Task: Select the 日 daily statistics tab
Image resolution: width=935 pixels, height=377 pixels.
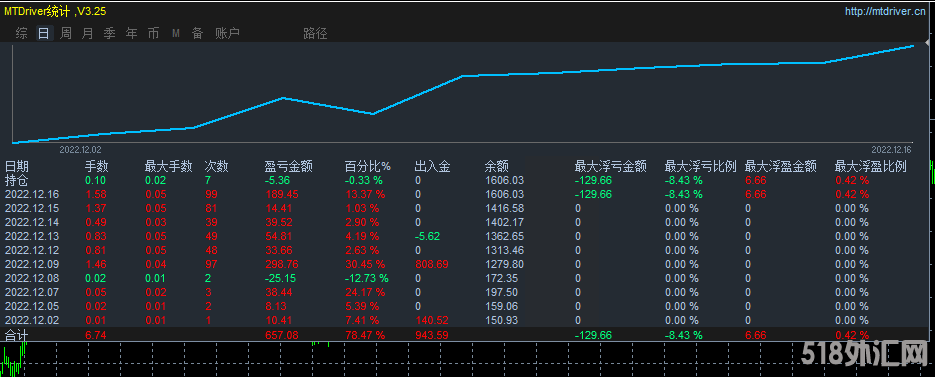Action: [x=44, y=33]
